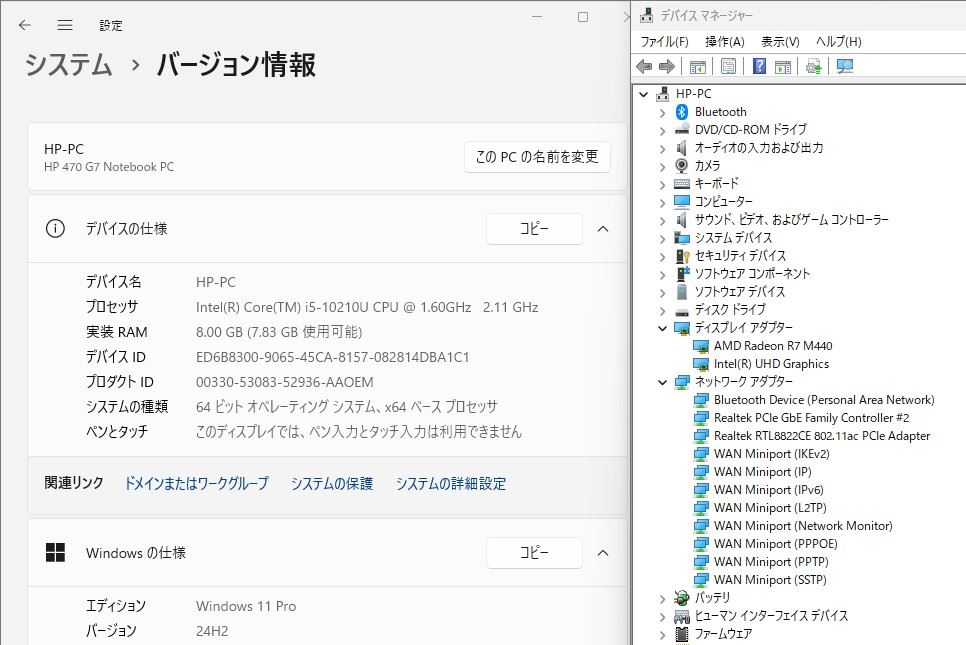Click the セキュリティ デバイス key icon
The width and height of the screenshot is (966, 645).
click(682, 256)
